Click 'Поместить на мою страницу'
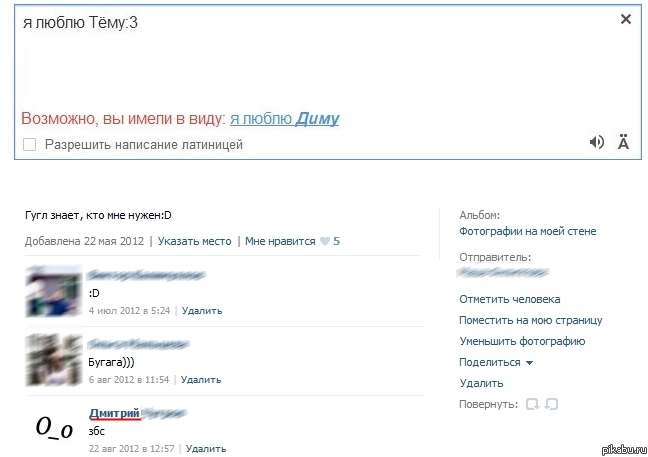 [530, 320]
